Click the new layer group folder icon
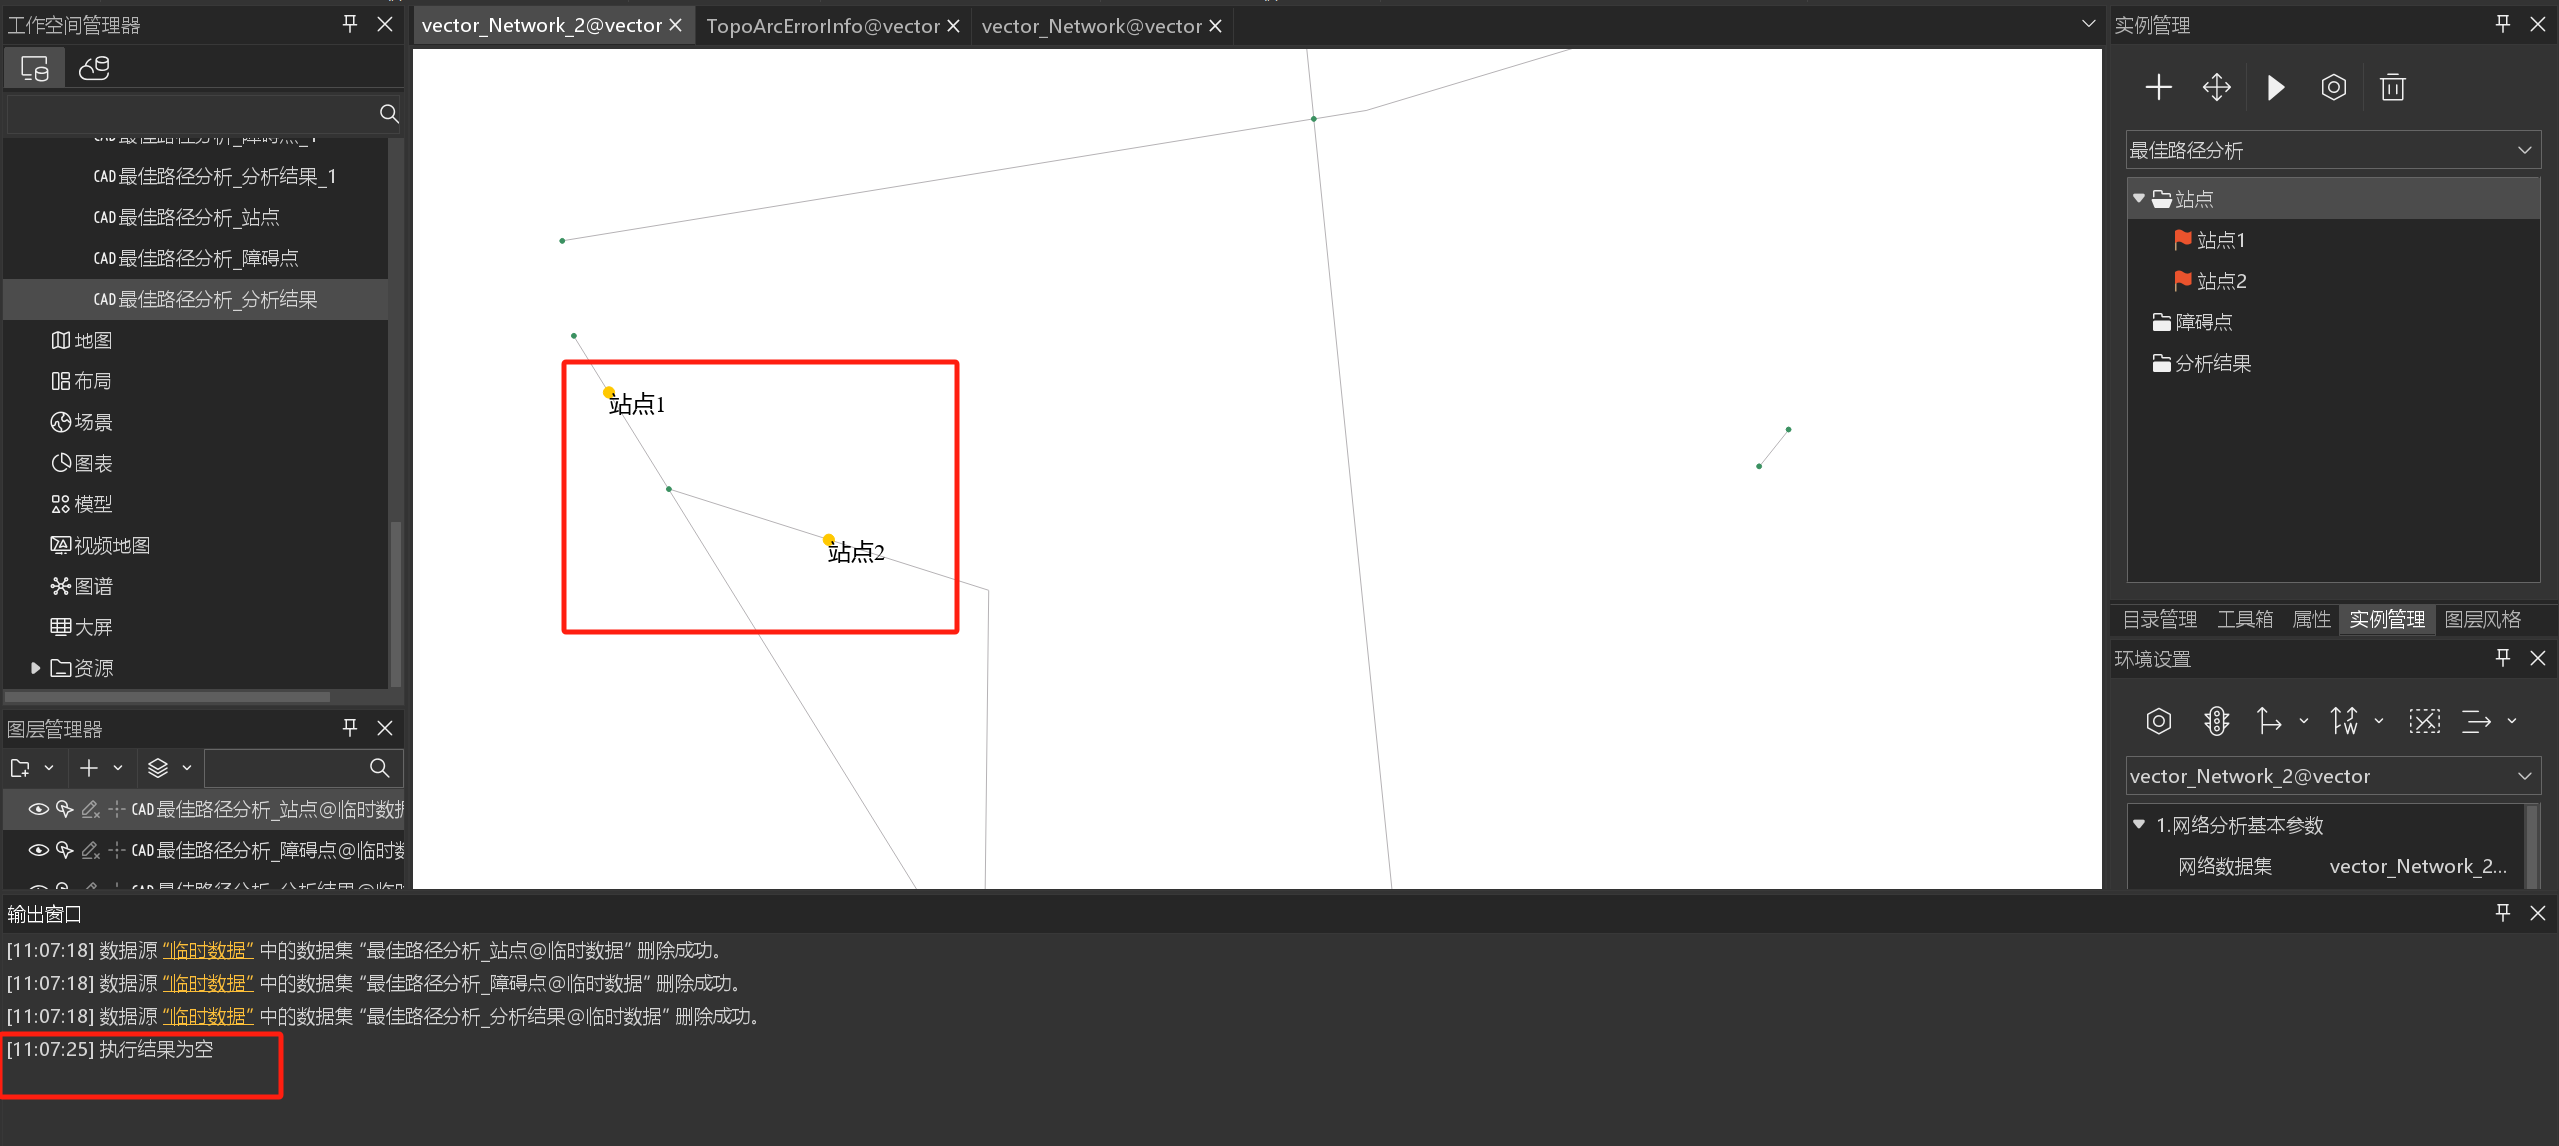Image resolution: width=2559 pixels, height=1146 pixels. point(20,768)
